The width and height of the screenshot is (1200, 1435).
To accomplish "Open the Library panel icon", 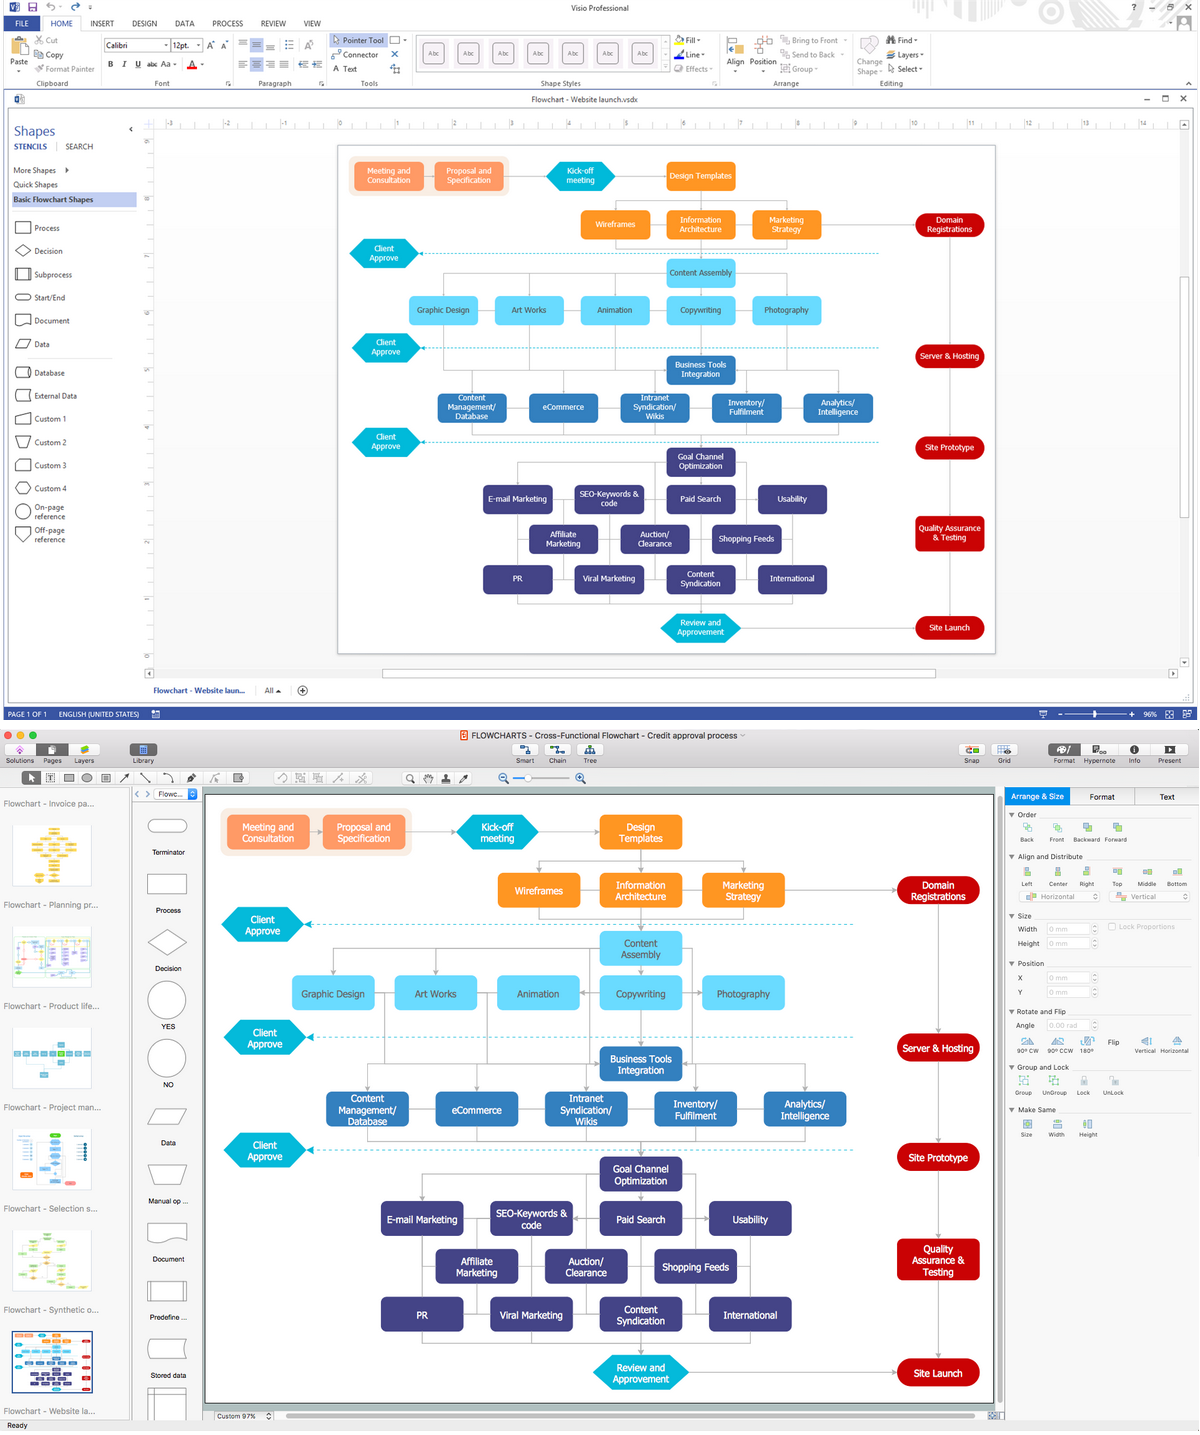I will coord(143,749).
